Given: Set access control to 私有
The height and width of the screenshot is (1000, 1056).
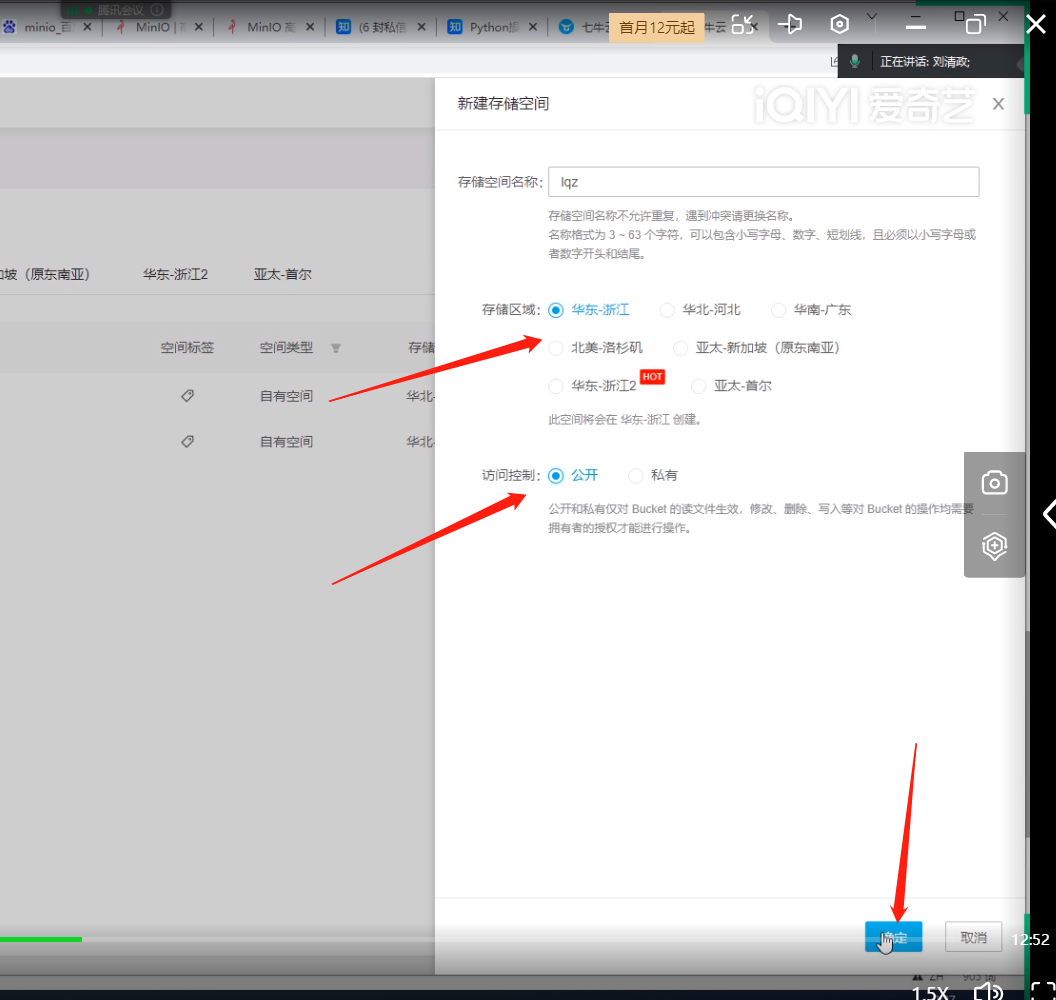Looking at the screenshot, I should (x=635, y=475).
